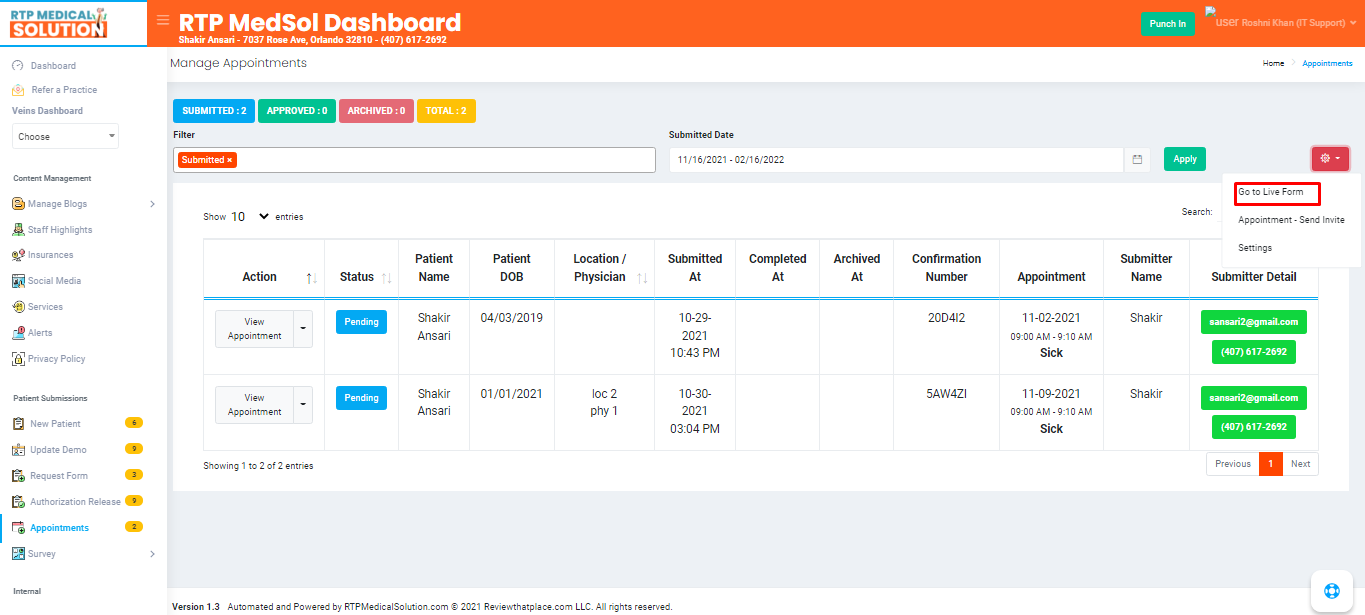The image size is (1365, 615).
Task: Click email button in the 11-02-2021 appointment row
Action: [x=1254, y=322]
